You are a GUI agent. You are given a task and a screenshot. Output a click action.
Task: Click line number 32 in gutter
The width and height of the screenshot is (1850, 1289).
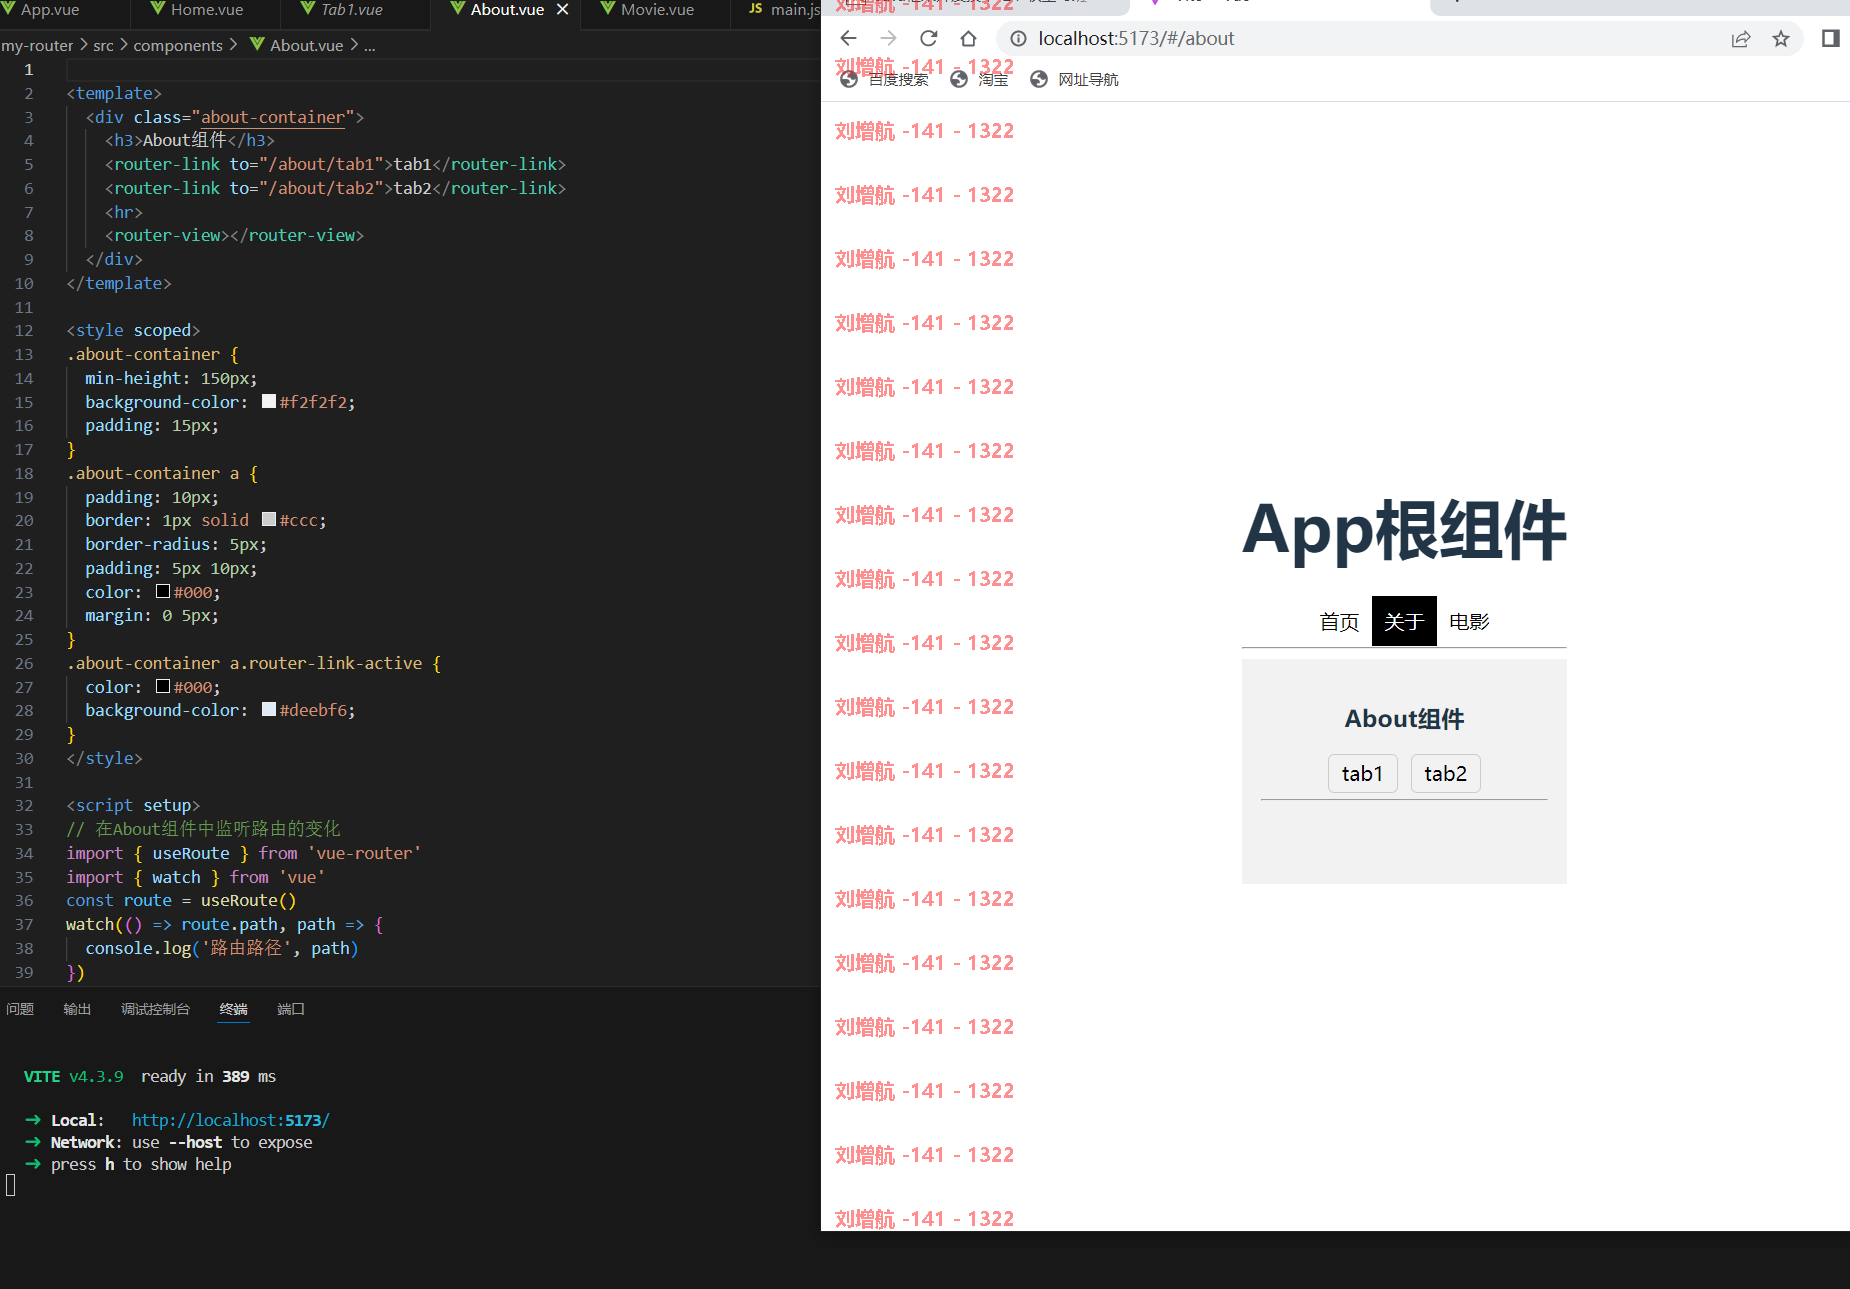(24, 805)
